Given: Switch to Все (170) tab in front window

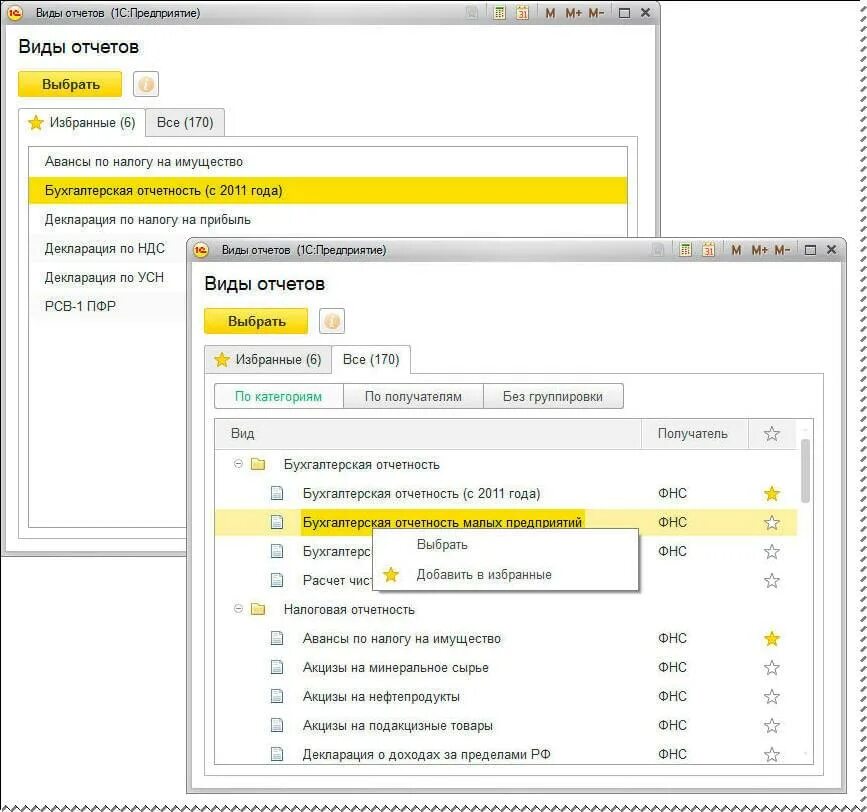Looking at the screenshot, I should click(371, 359).
